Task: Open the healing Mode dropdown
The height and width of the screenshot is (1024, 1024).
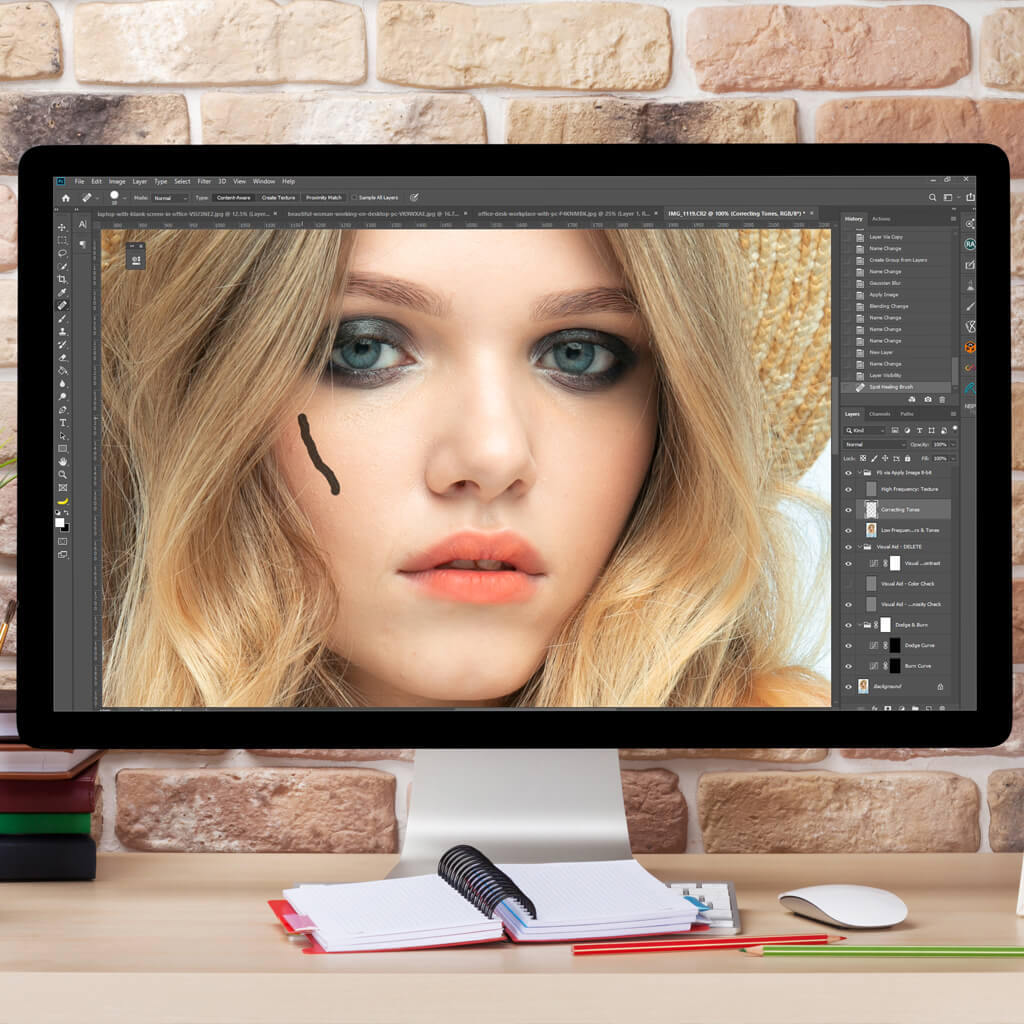Action: pos(168,198)
